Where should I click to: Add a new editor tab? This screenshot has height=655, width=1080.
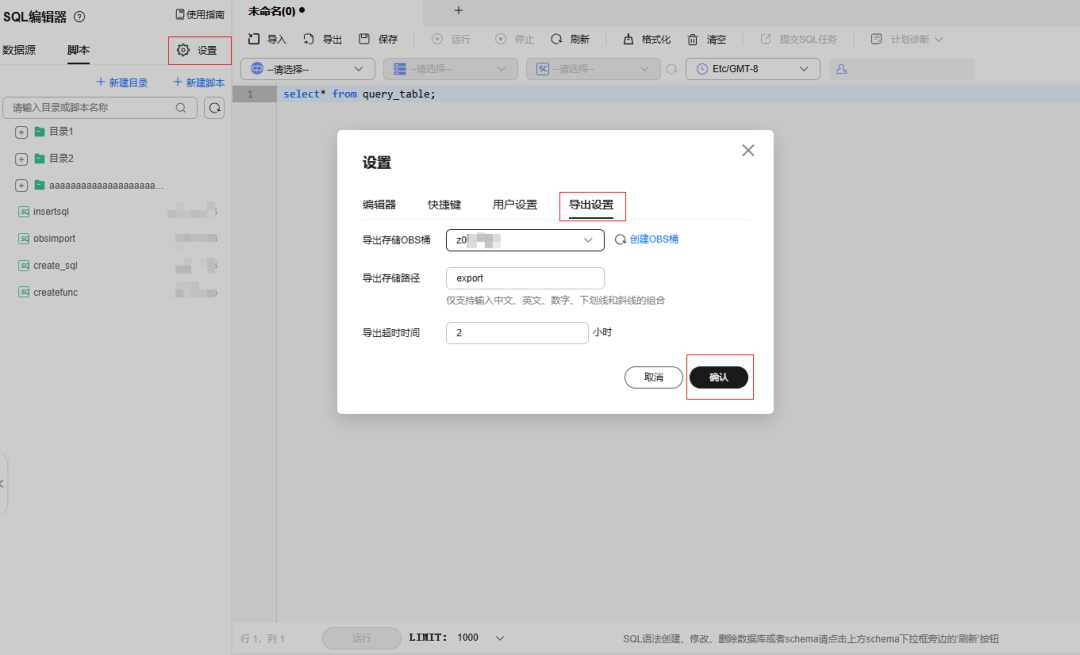tap(459, 10)
